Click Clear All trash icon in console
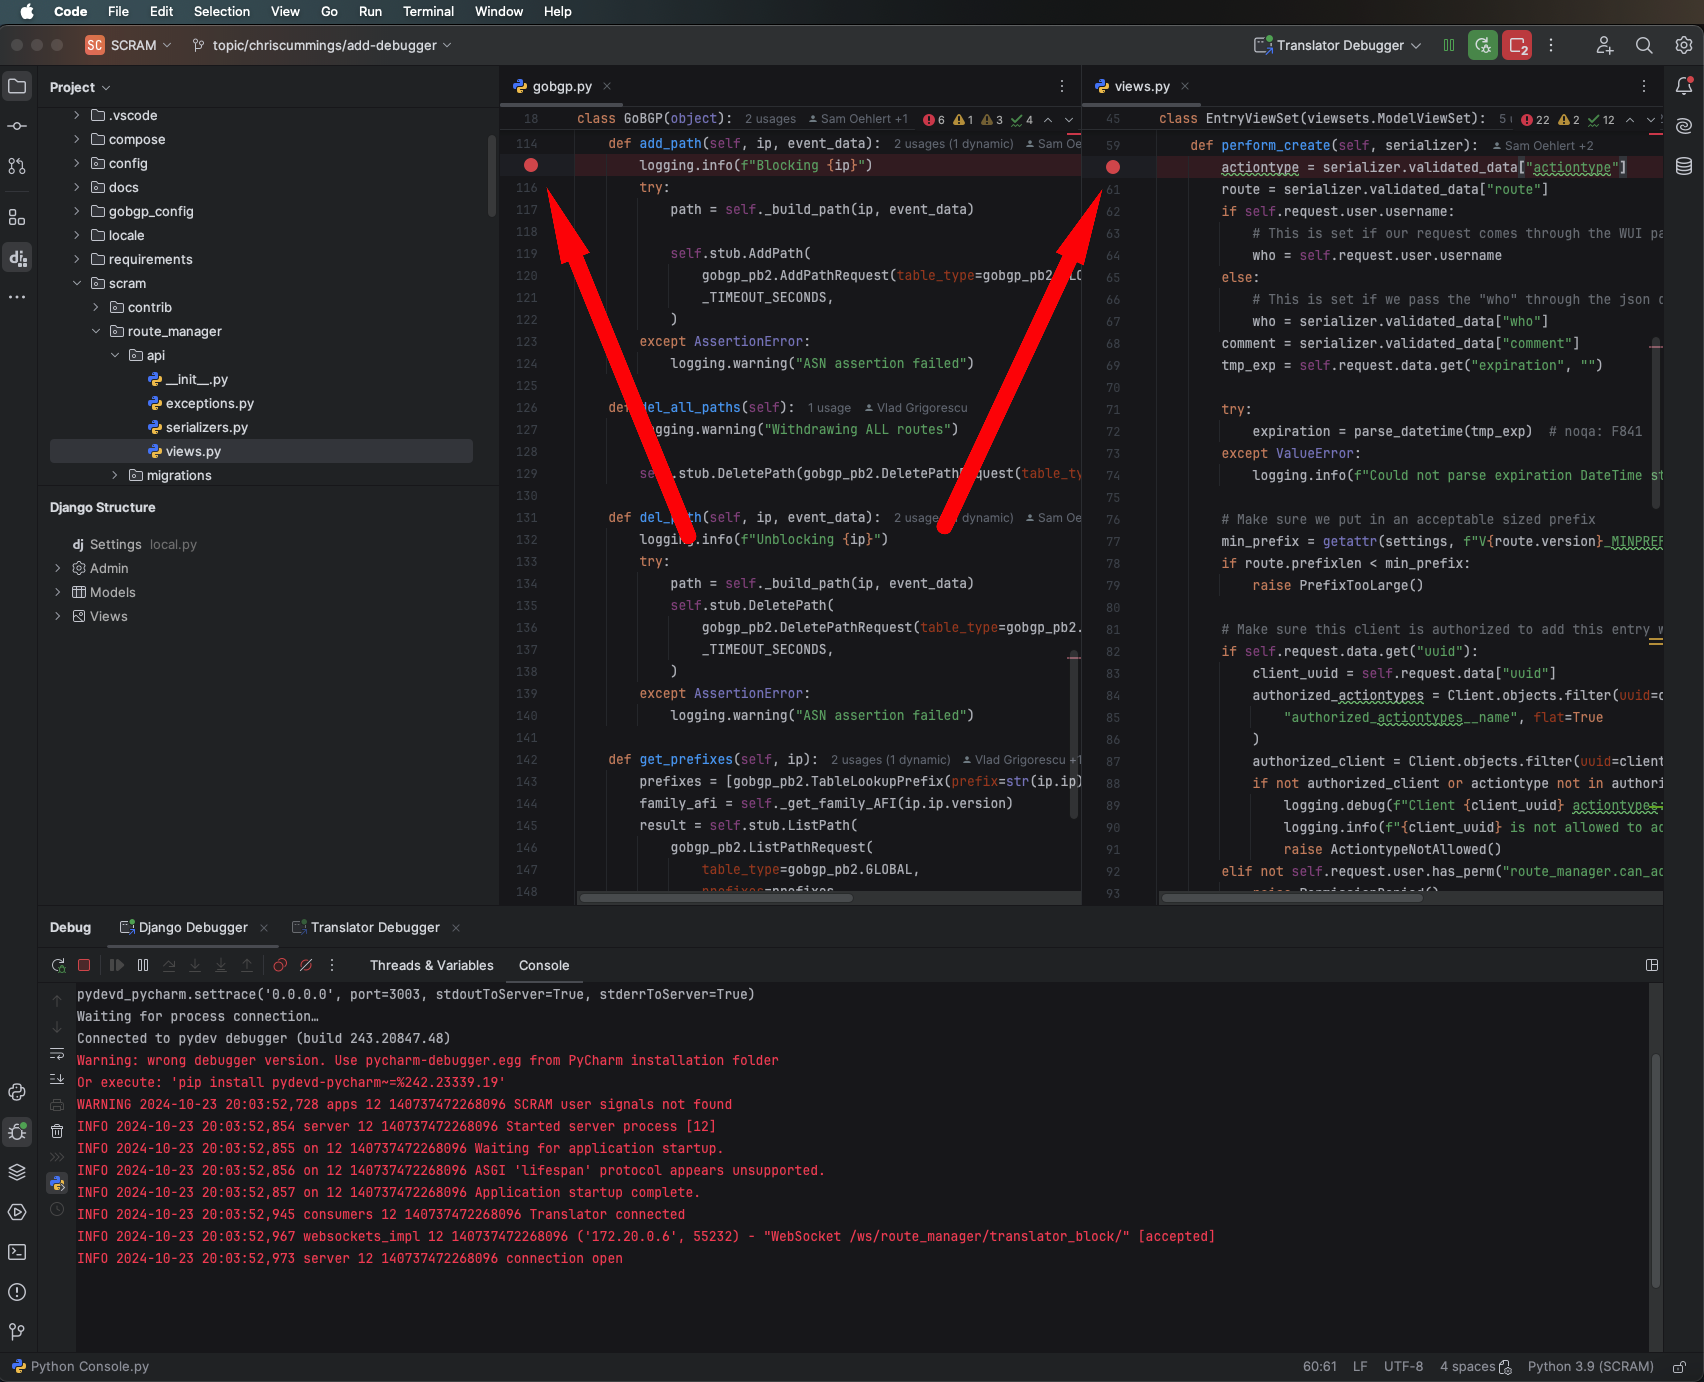This screenshot has width=1704, height=1382. click(x=57, y=1131)
